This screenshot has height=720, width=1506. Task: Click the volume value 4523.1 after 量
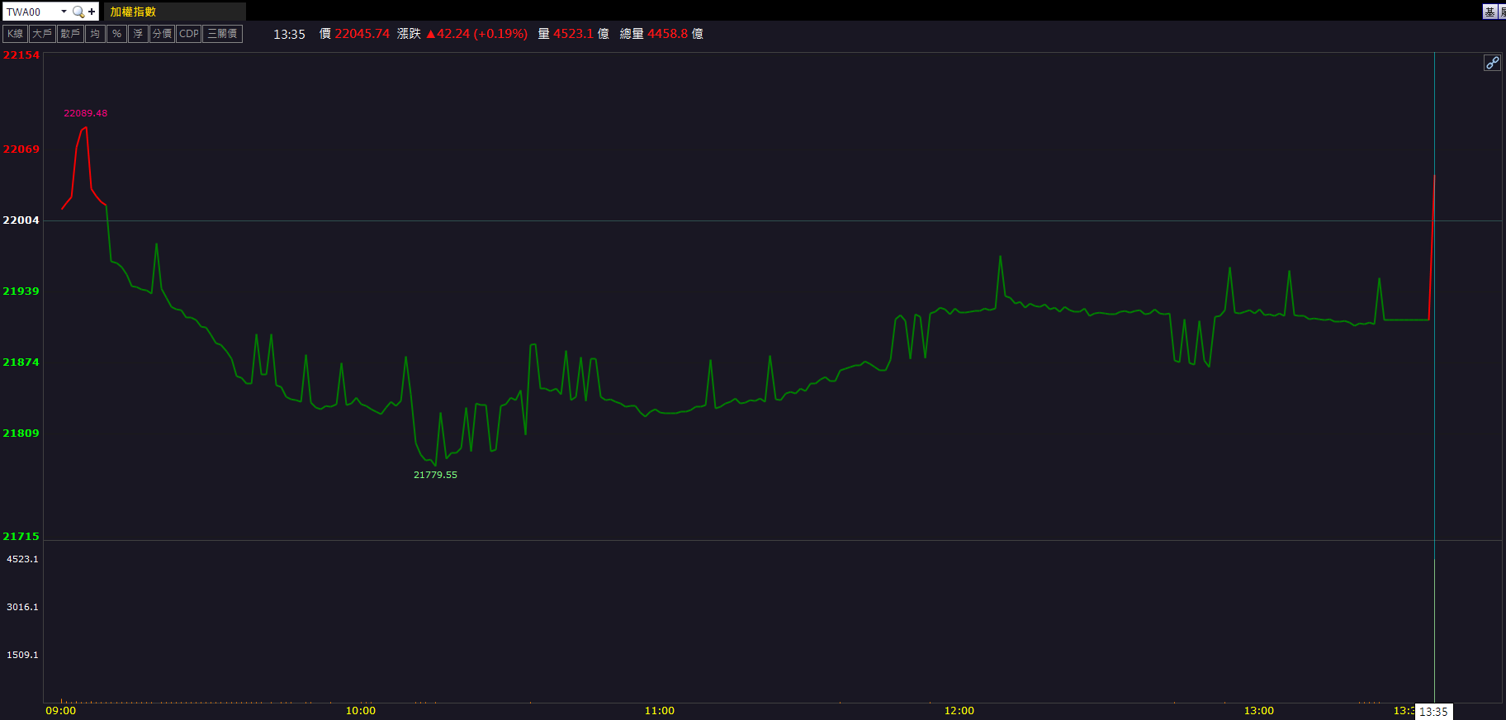tap(573, 34)
